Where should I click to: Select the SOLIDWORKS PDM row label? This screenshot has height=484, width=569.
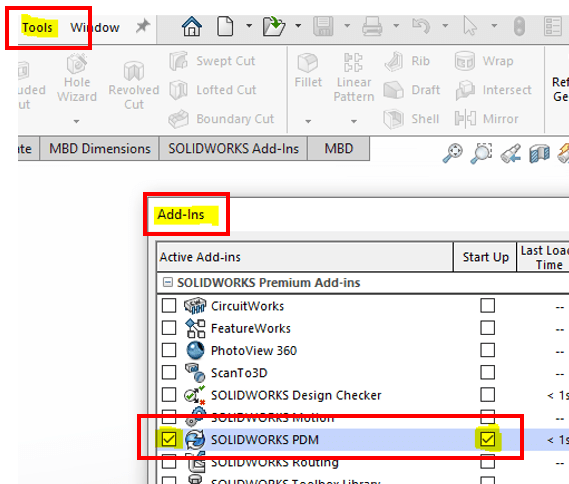tap(265, 440)
